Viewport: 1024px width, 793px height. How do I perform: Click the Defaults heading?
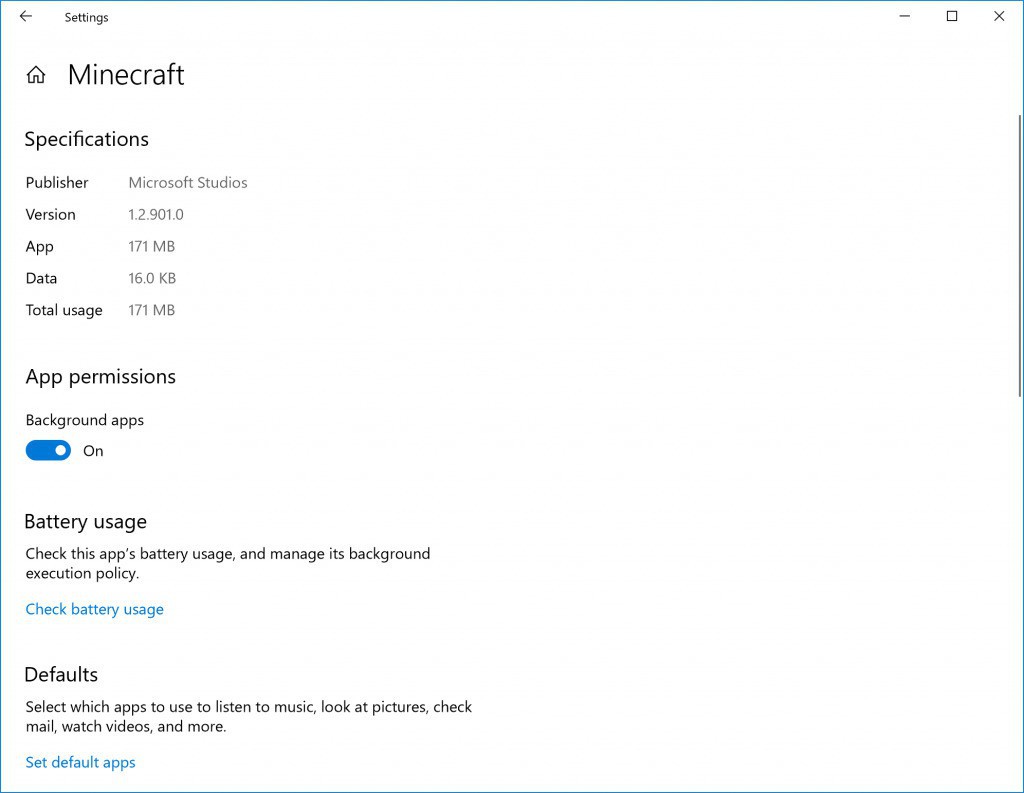61,675
